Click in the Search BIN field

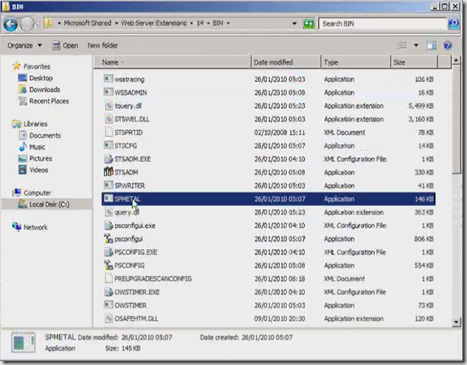coord(383,24)
